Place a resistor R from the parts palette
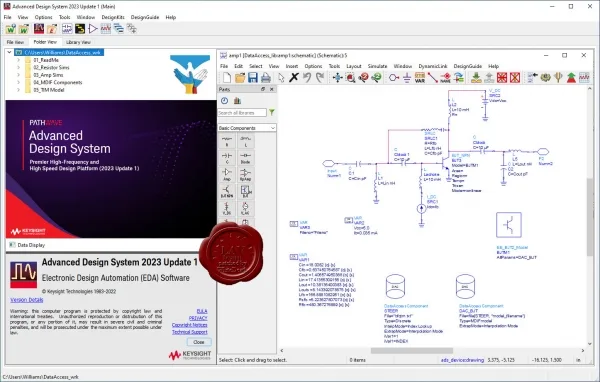Screen dimensions: 600x382 coord(227,141)
